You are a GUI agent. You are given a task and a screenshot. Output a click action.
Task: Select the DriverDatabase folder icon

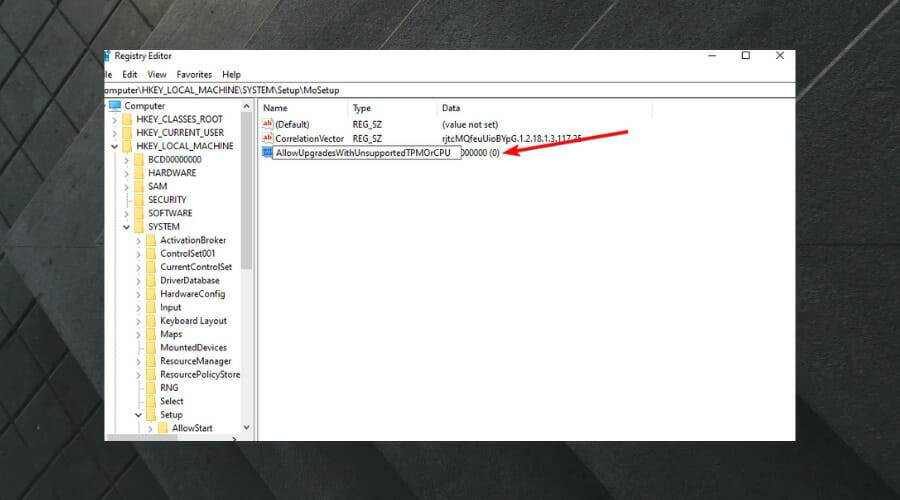(x=151, y=281)
